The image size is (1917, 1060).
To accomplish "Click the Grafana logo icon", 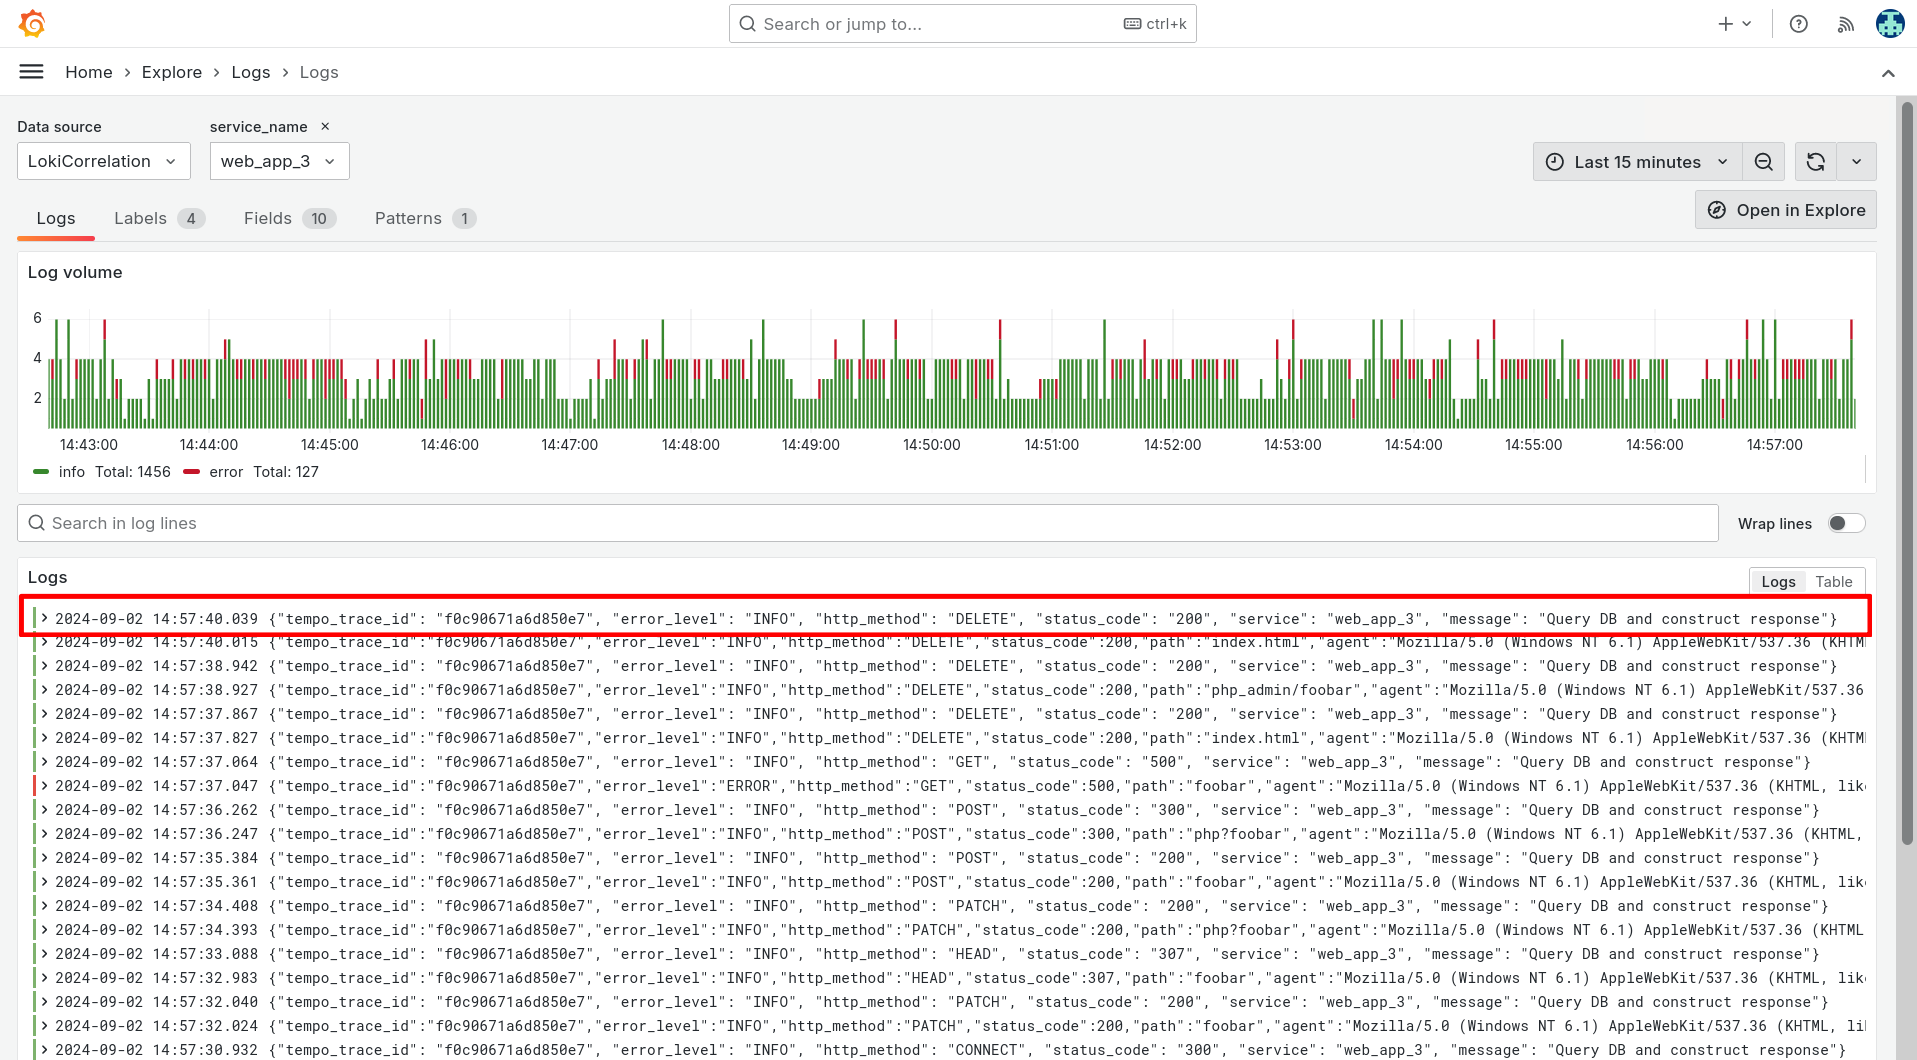I will pos(32,23).
